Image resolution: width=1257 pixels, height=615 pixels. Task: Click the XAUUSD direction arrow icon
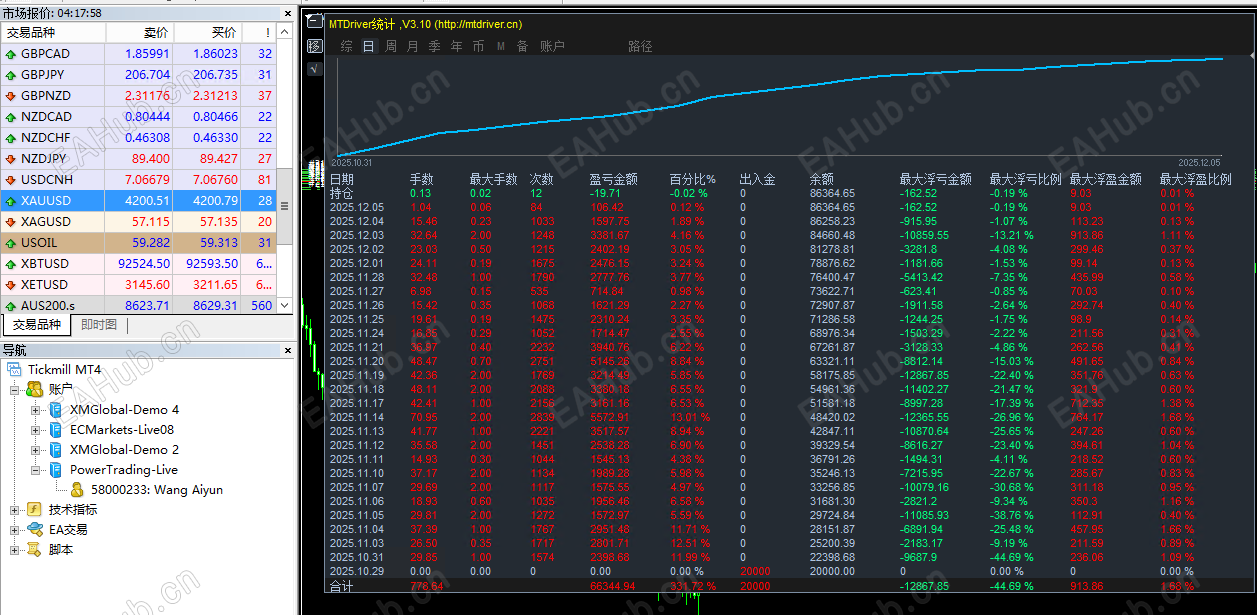pos(10,201)
